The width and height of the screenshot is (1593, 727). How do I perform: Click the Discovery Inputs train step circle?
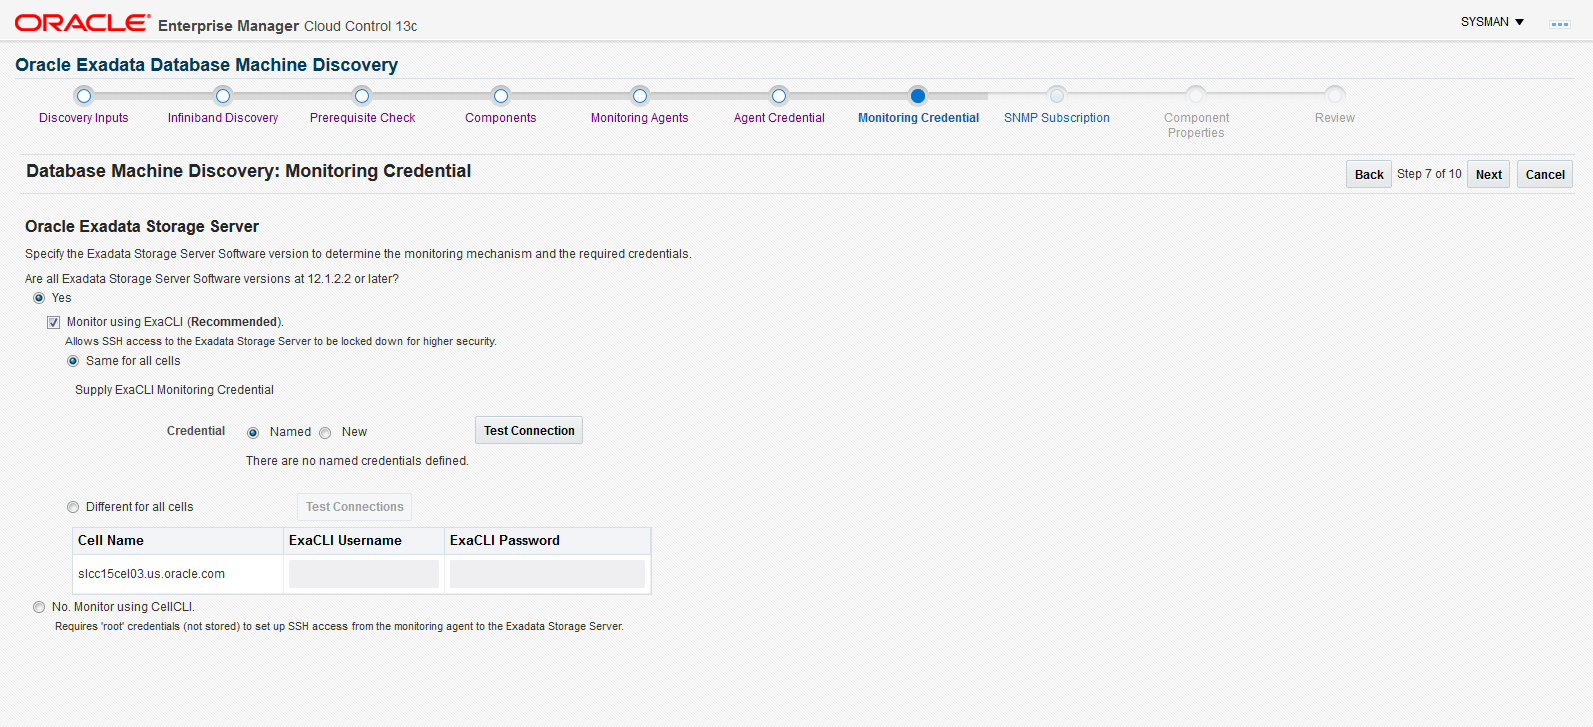[x=84, y=96]
